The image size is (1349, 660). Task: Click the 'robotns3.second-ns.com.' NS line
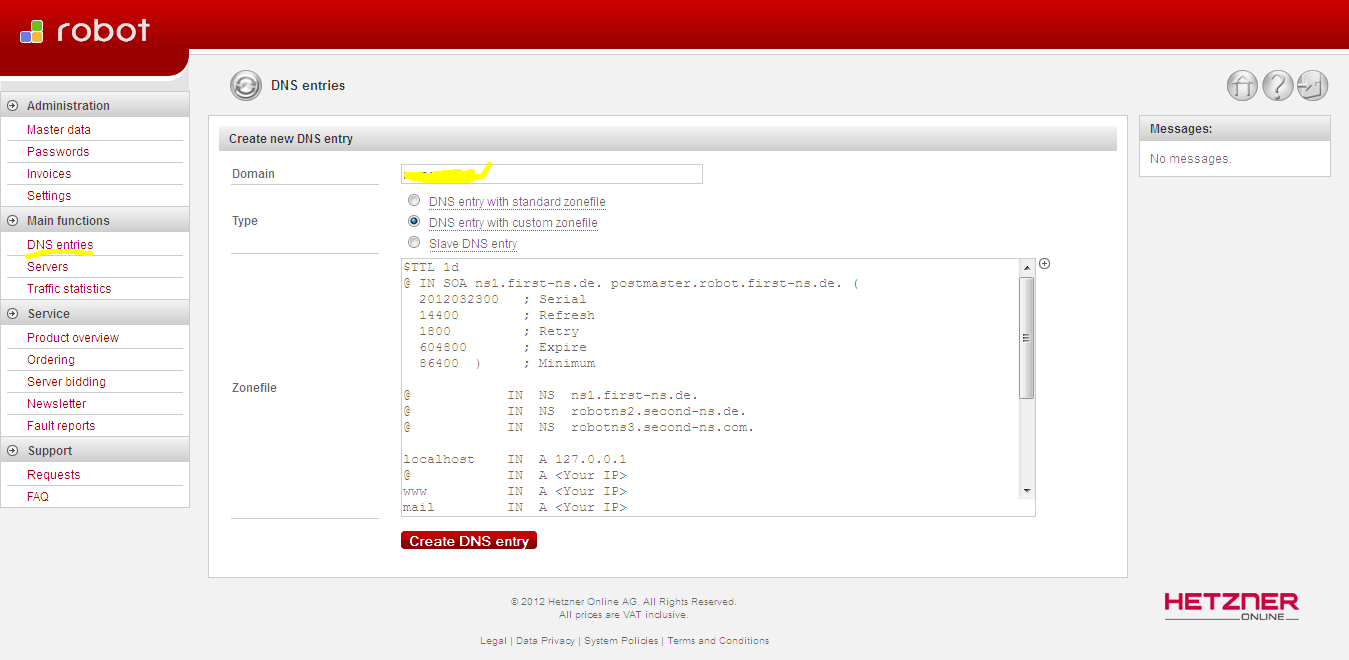579,427
